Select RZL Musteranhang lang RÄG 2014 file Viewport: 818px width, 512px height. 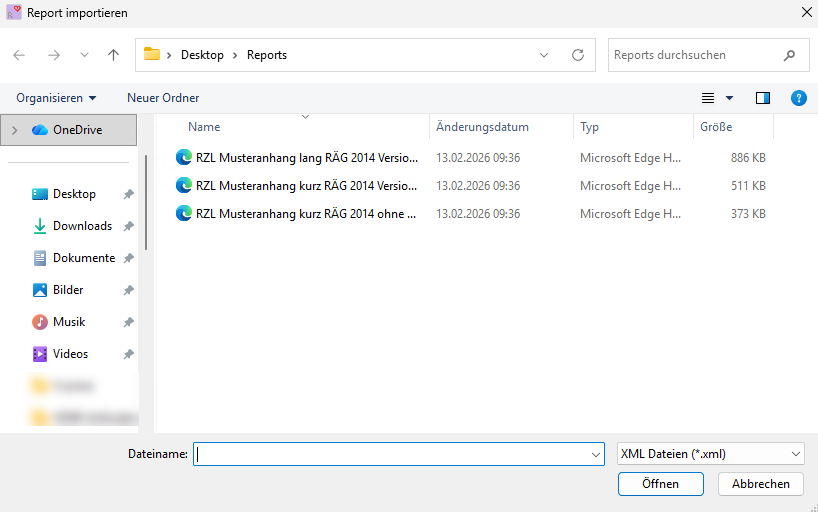[305, 158]
